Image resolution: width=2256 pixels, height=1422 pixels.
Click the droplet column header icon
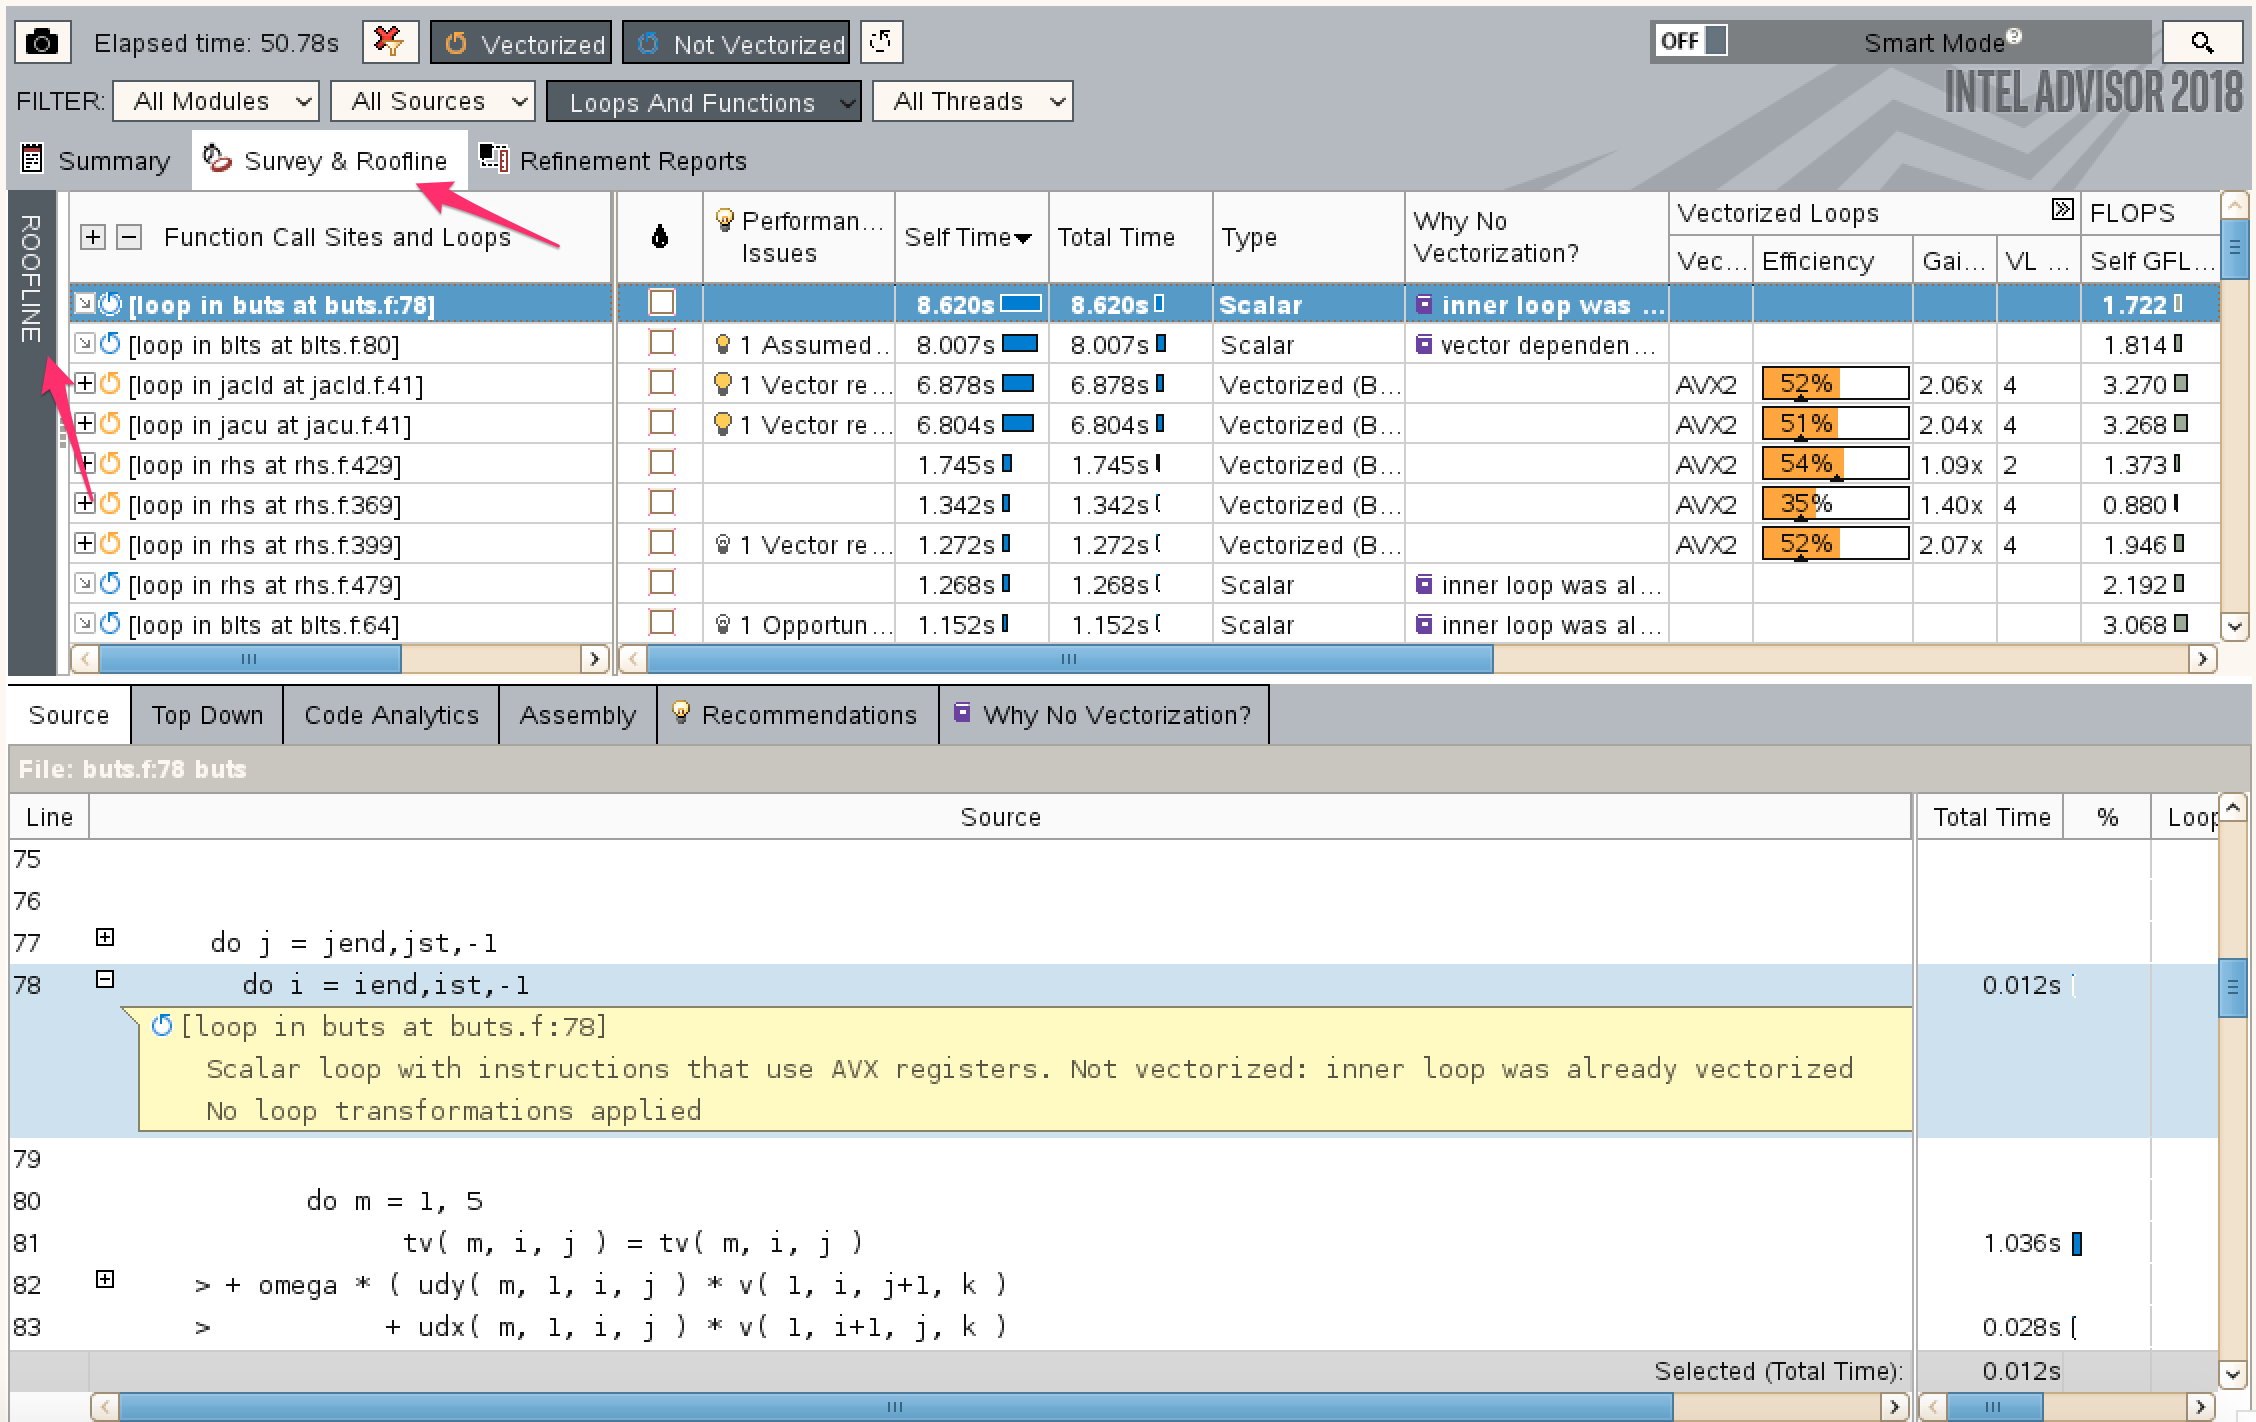pos(659,237)
